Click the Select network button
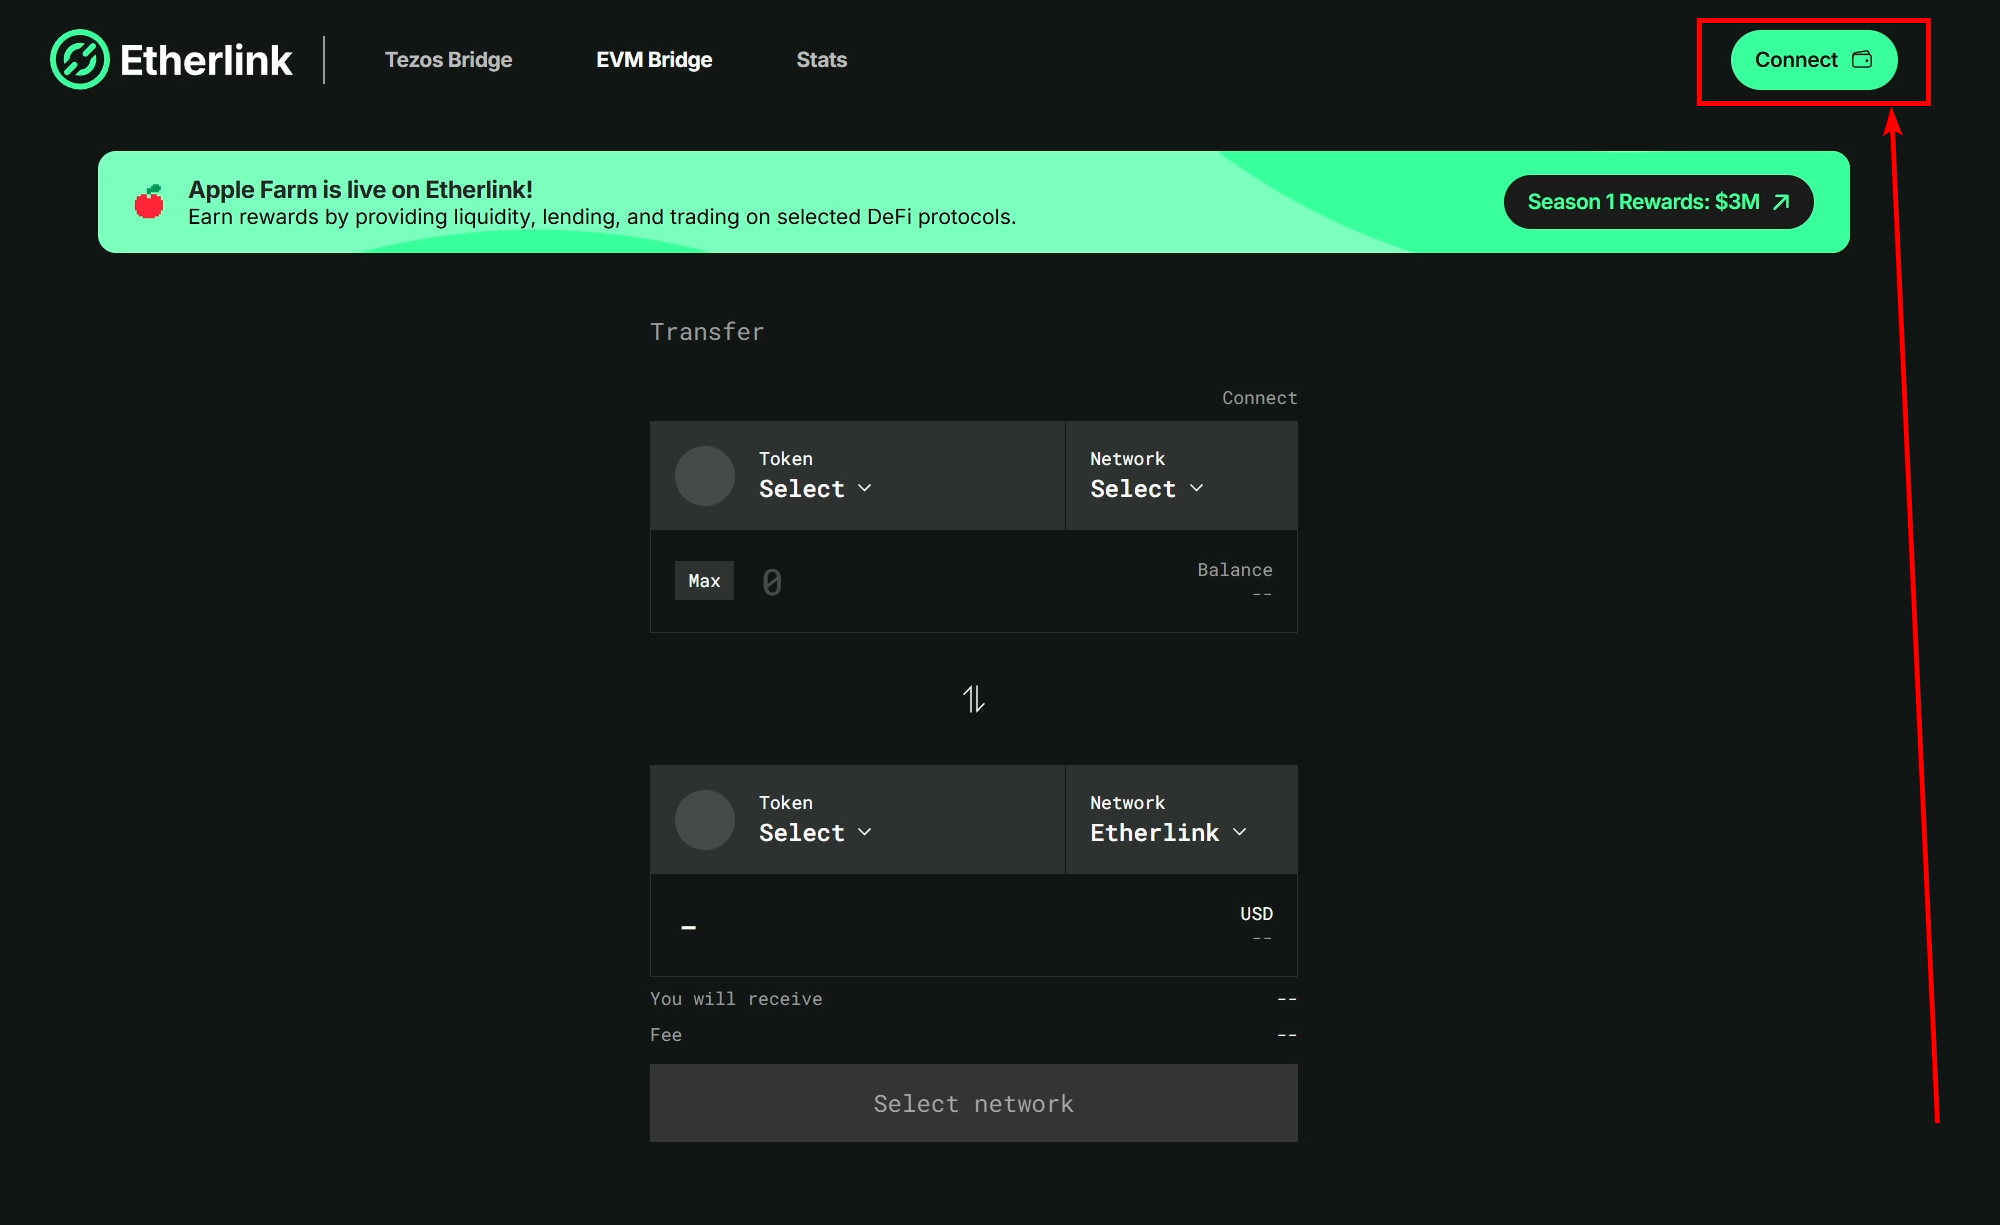Screen dimensions: 2000x1225 (973, 1103)
